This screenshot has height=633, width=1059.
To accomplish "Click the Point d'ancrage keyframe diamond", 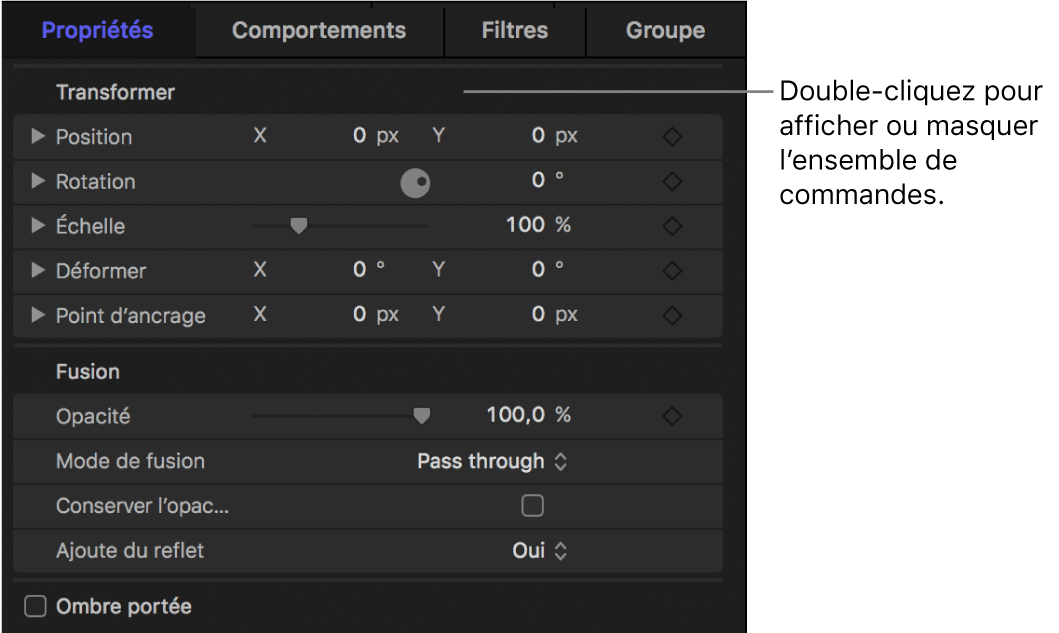I will click(672, 316).
